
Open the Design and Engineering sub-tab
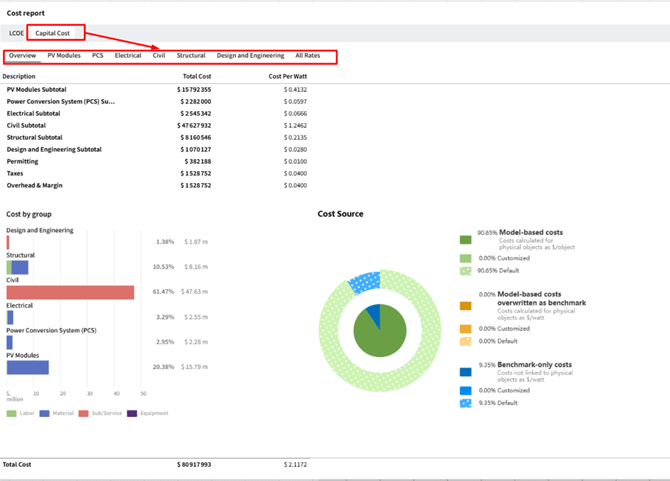pos(250,56)
